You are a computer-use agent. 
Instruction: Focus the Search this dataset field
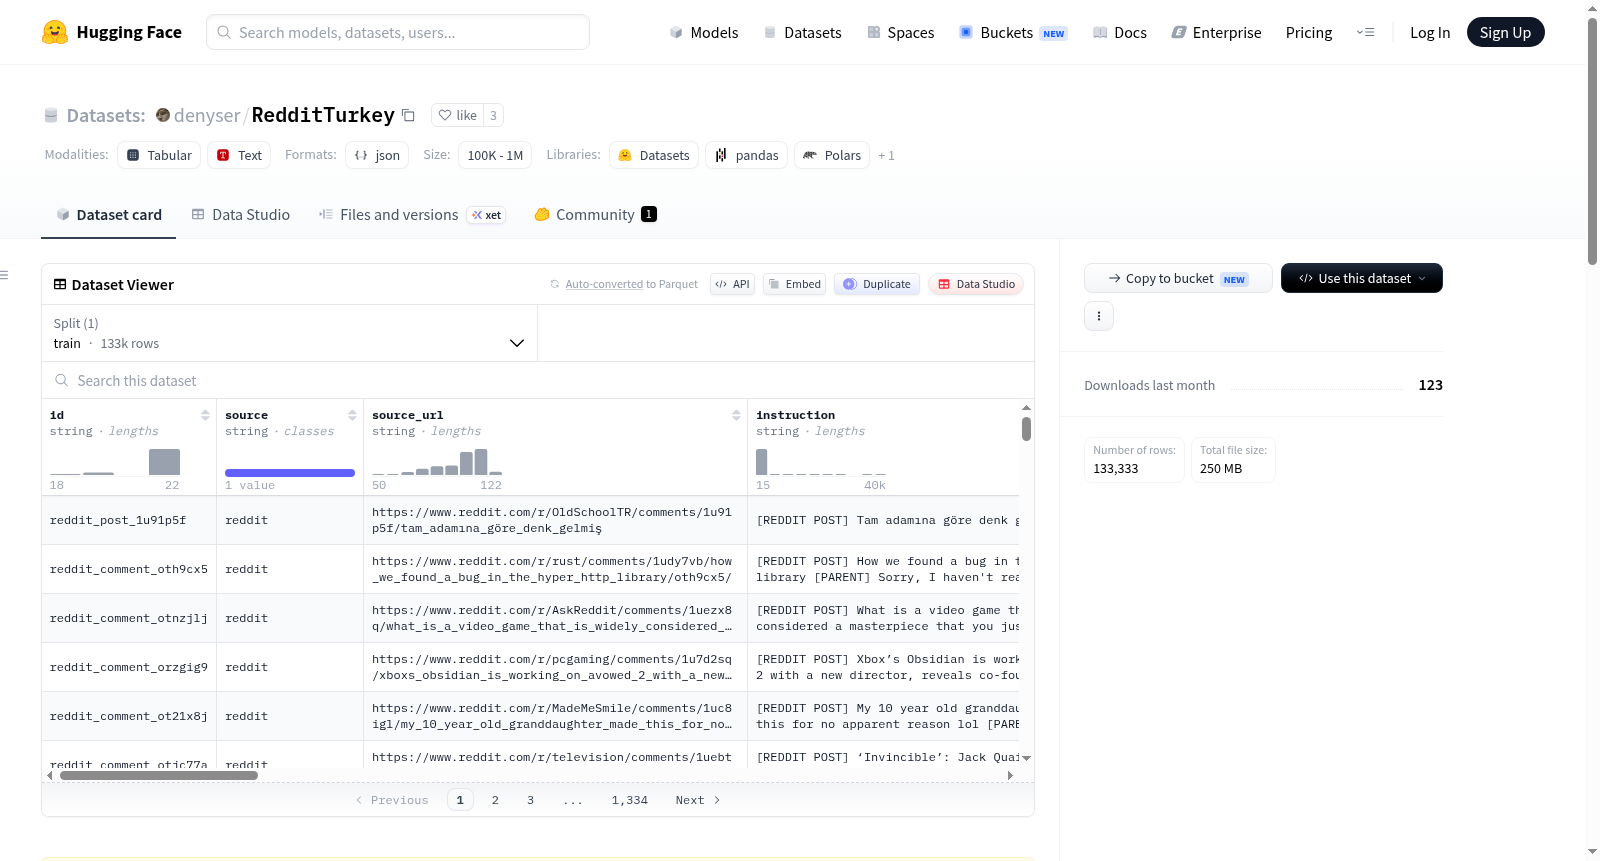(538, 380)
